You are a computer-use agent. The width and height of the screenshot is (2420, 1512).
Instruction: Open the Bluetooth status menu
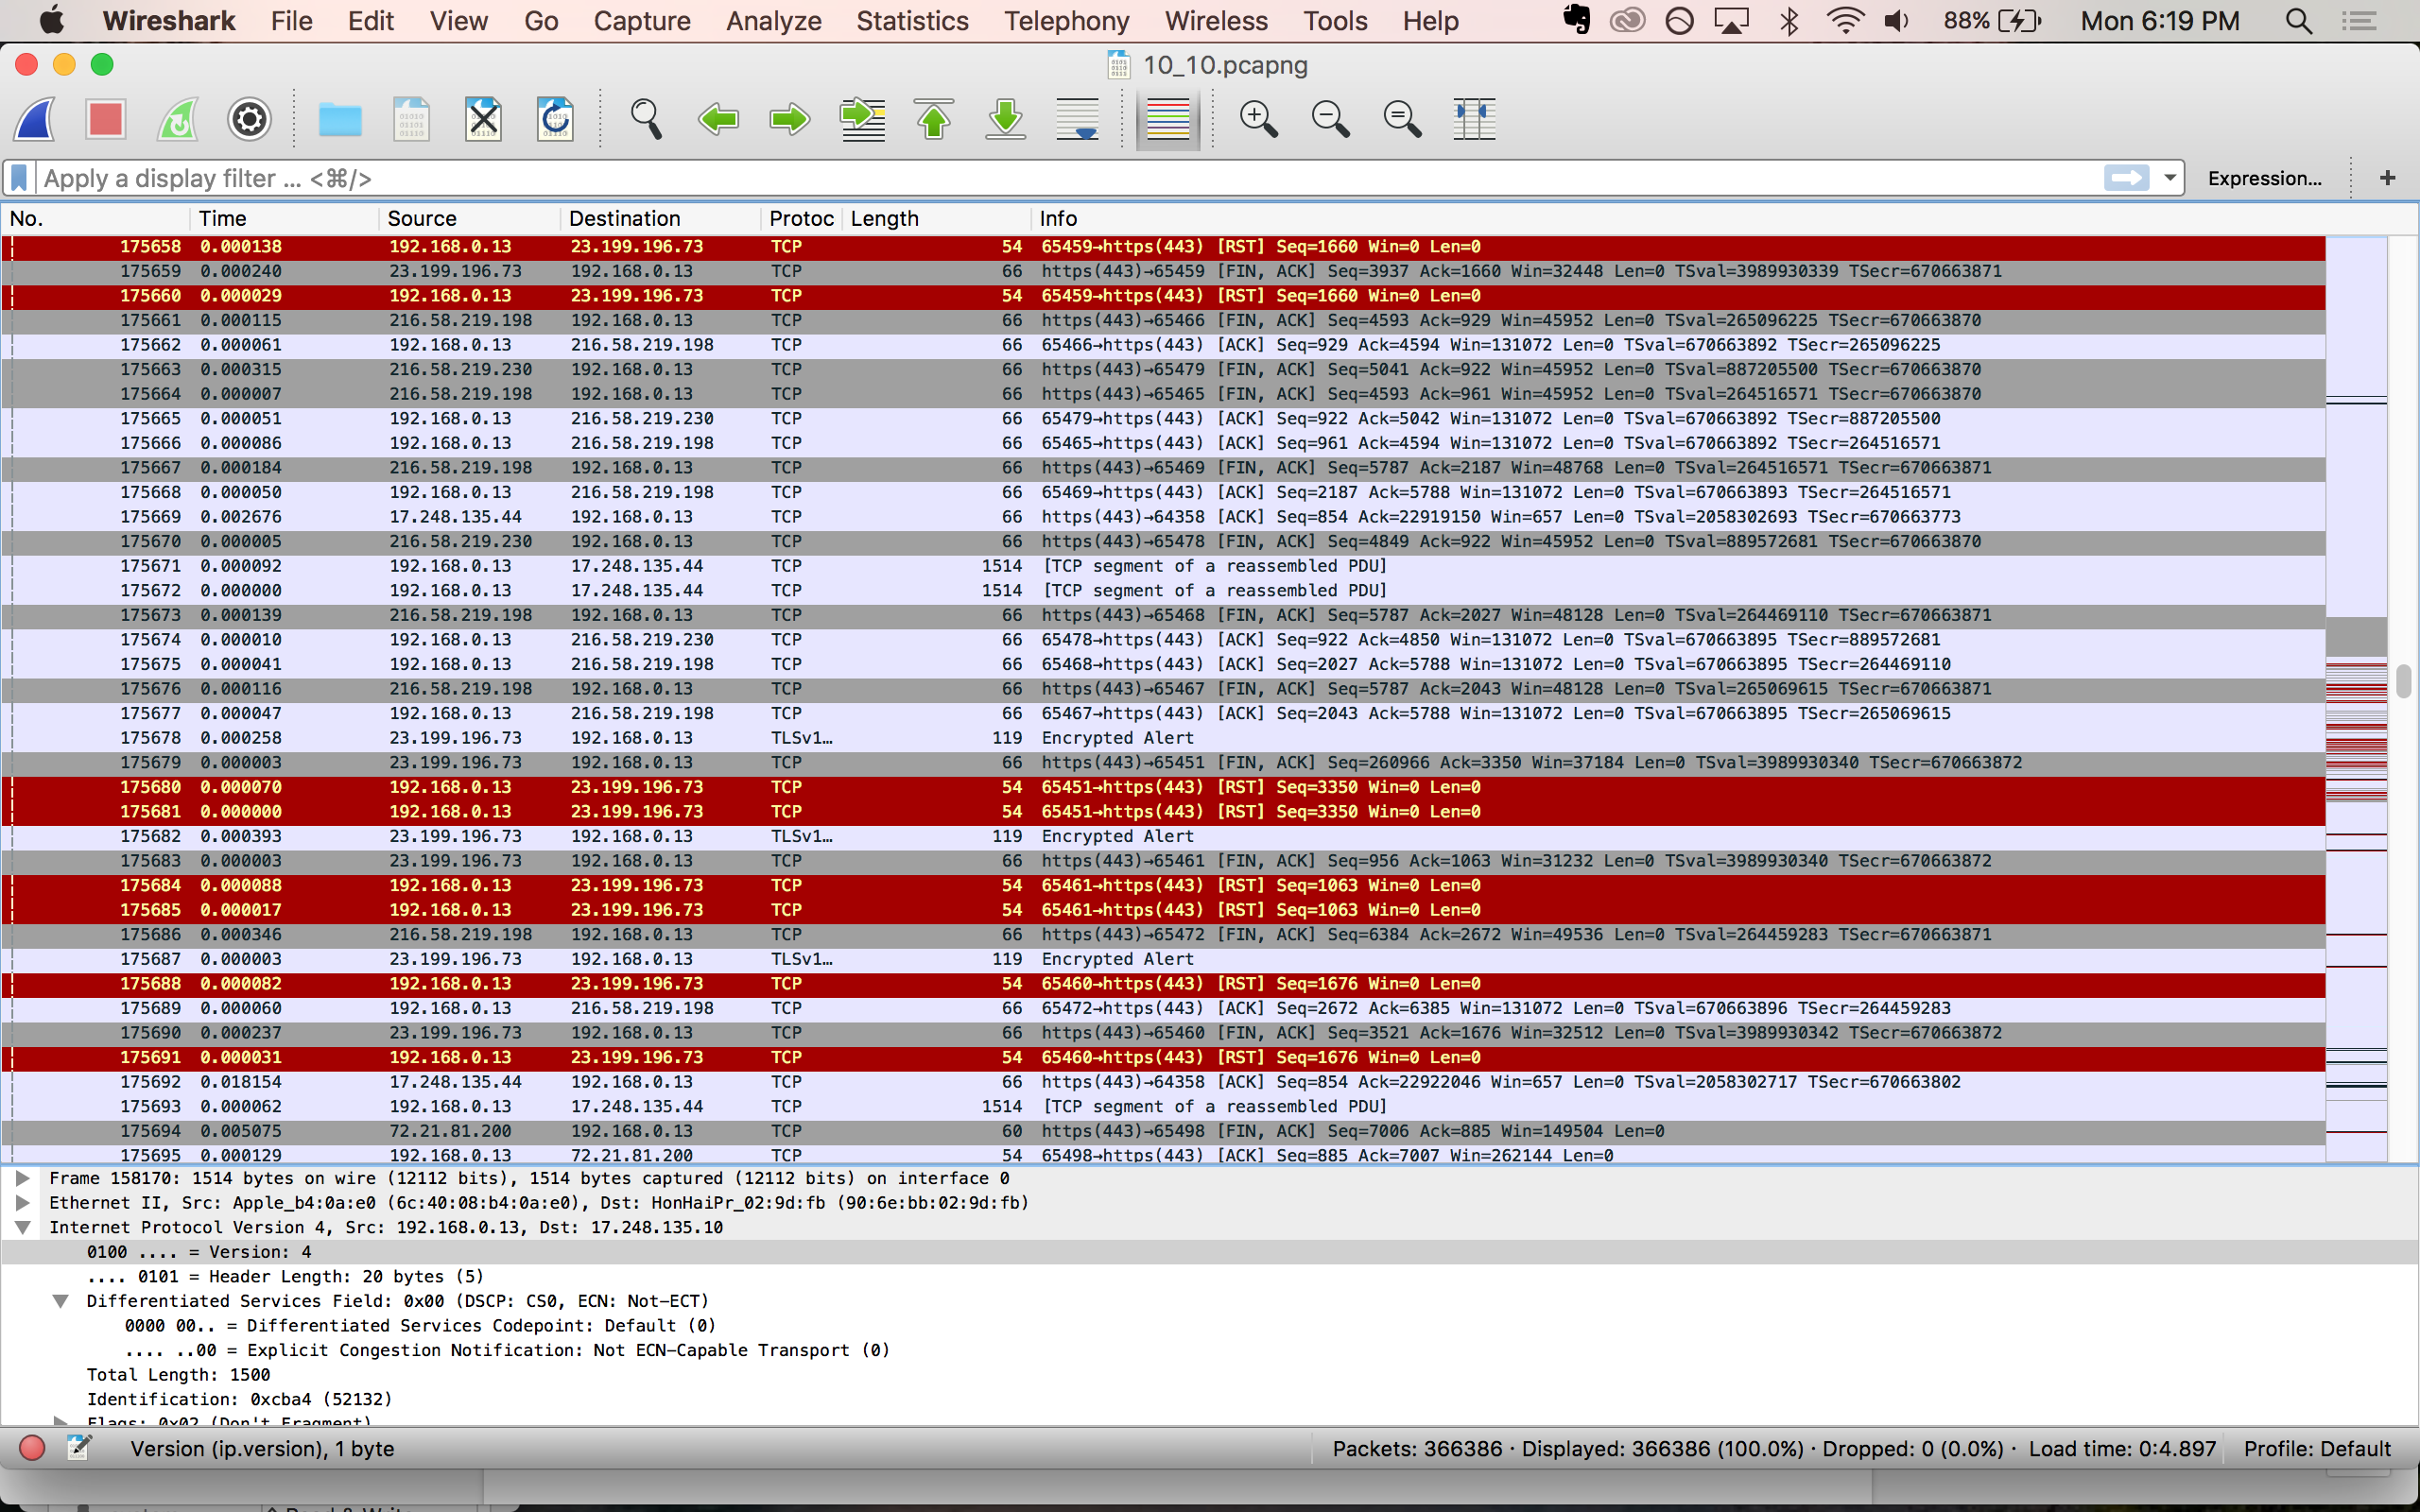tap(1789, 21)
